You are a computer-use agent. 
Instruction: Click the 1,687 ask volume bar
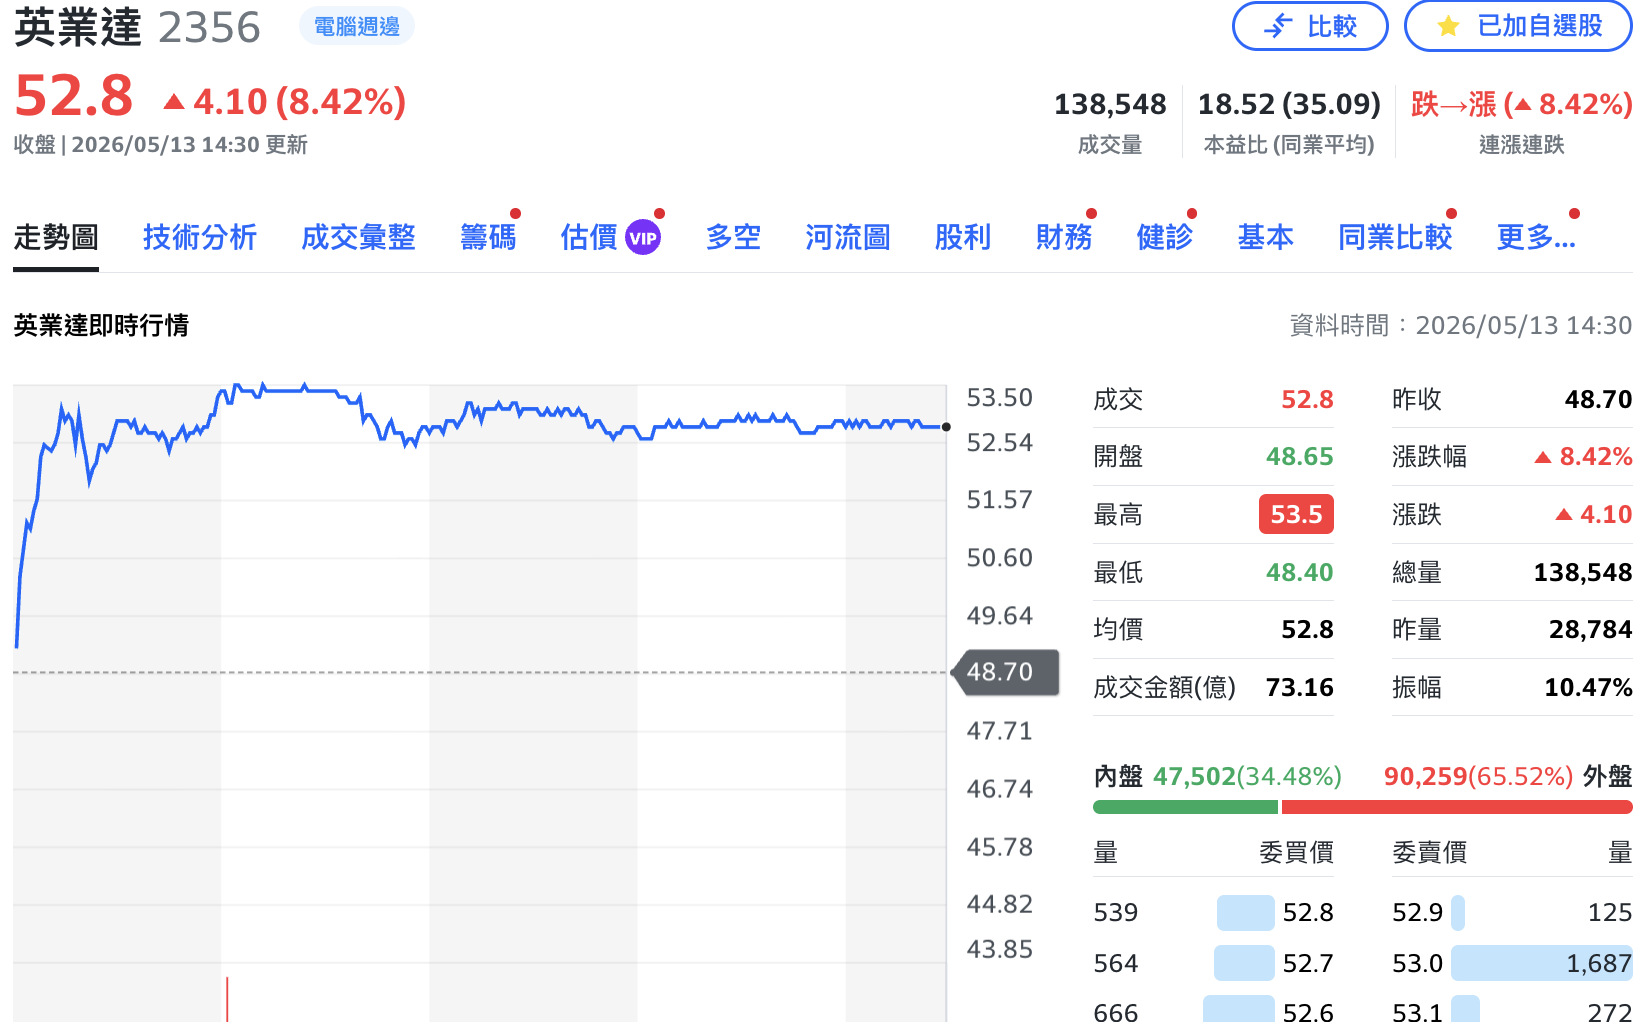tap(1542, 963)
